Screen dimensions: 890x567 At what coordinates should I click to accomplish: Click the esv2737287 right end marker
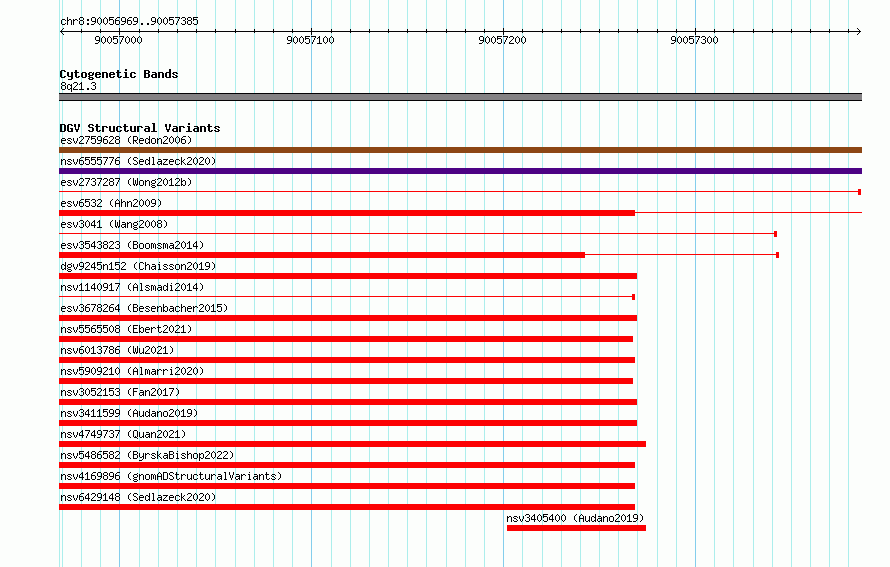click(x=860, y=192)
